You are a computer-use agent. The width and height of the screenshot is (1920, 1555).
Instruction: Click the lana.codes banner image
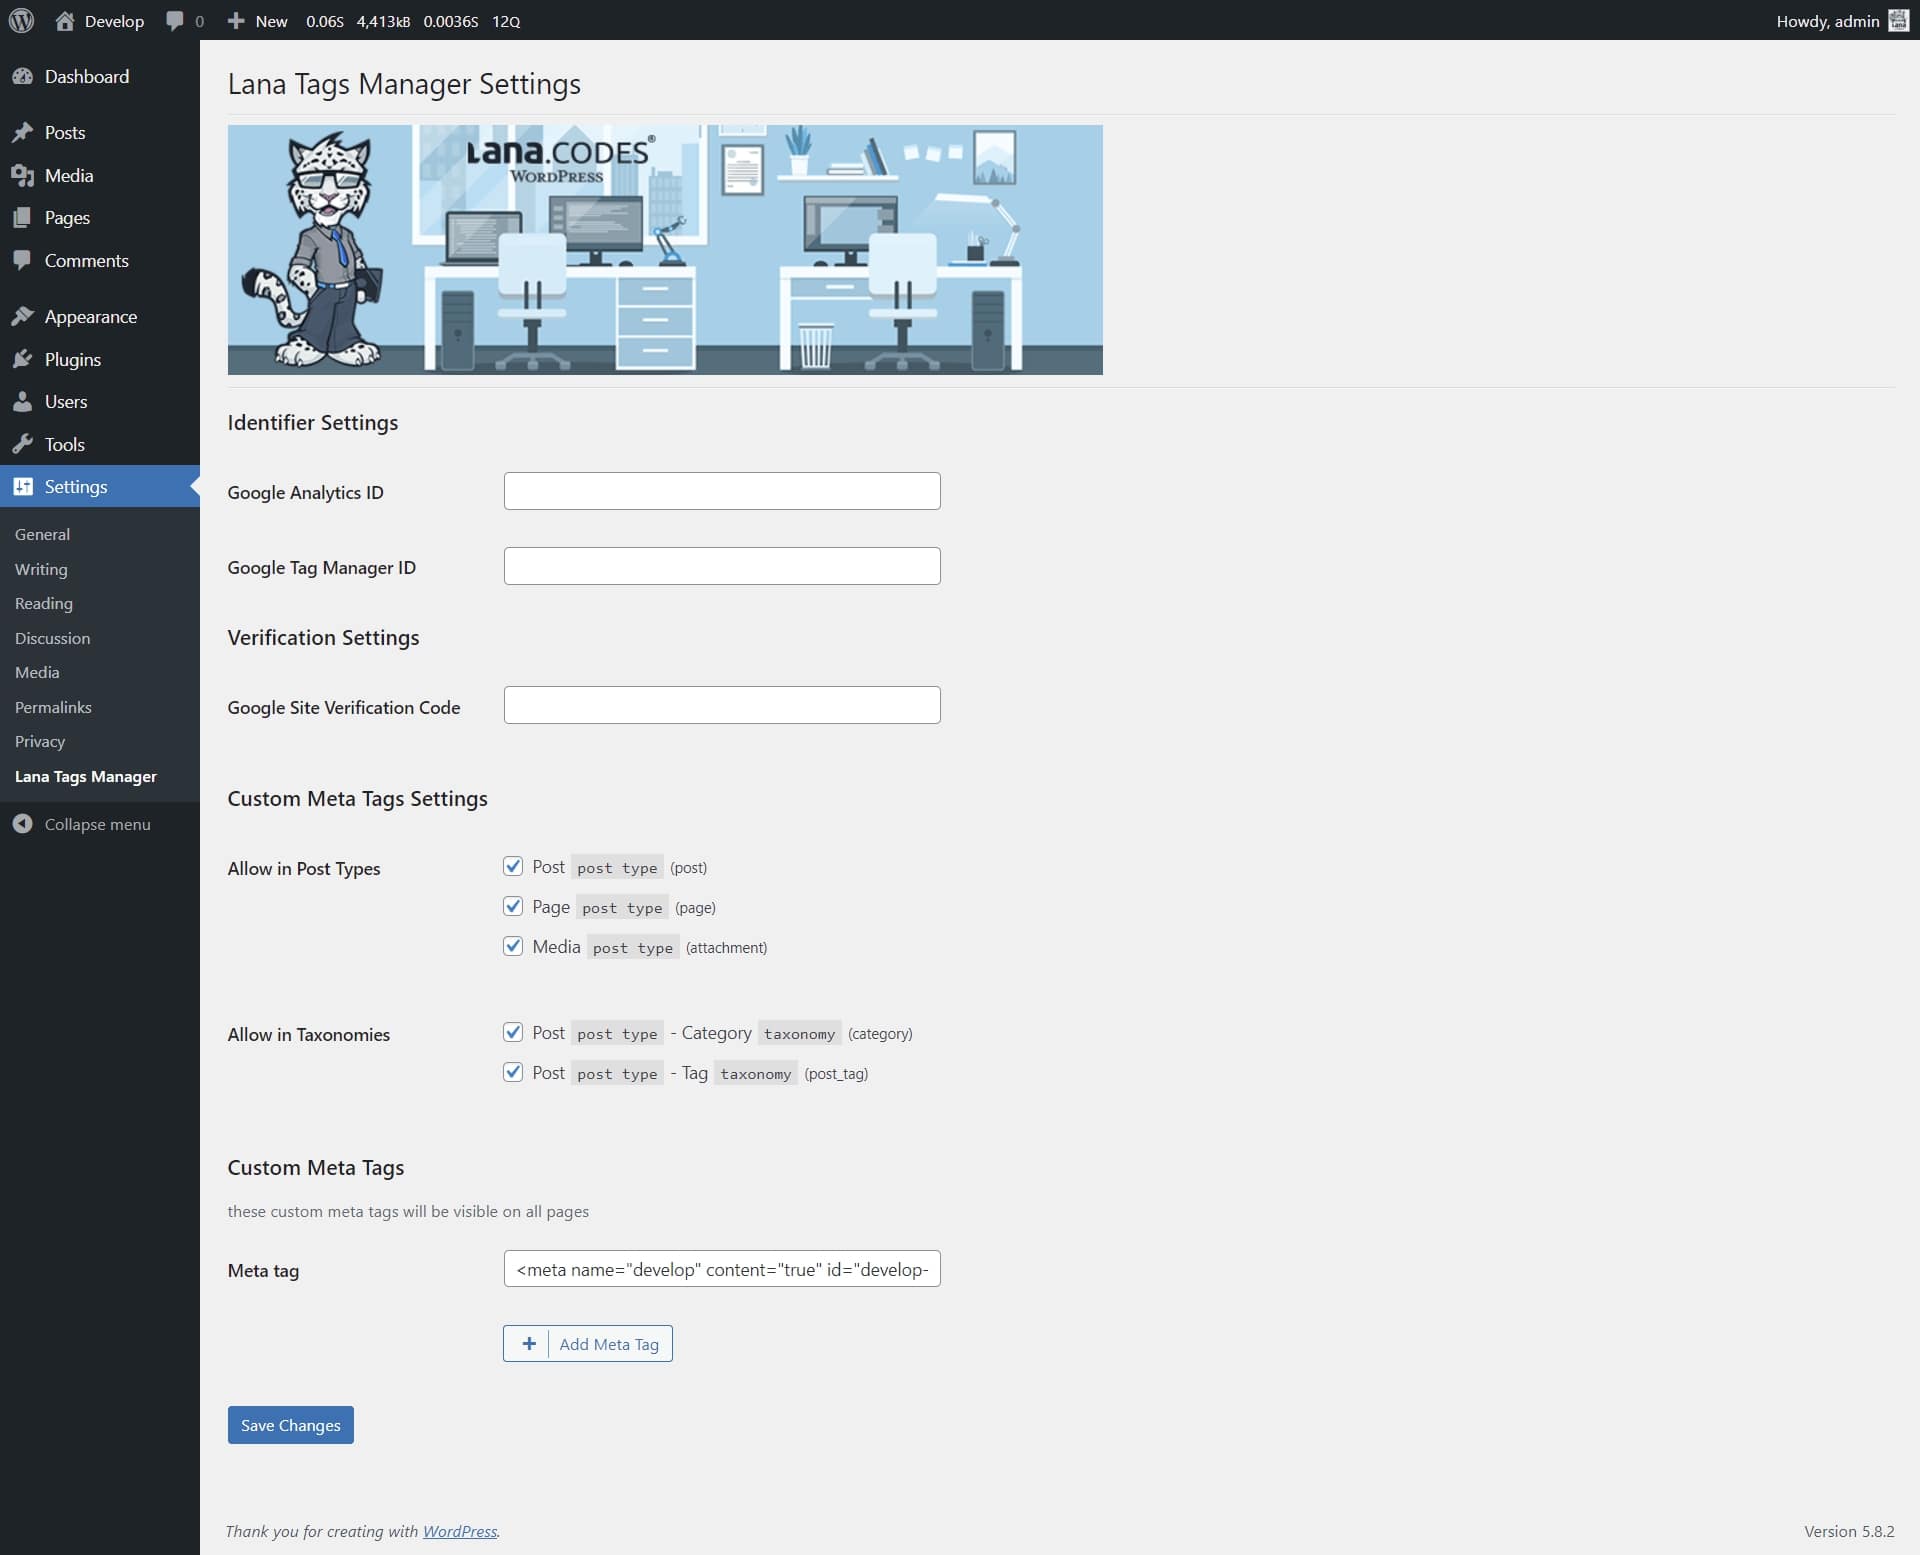coord(665,250)
